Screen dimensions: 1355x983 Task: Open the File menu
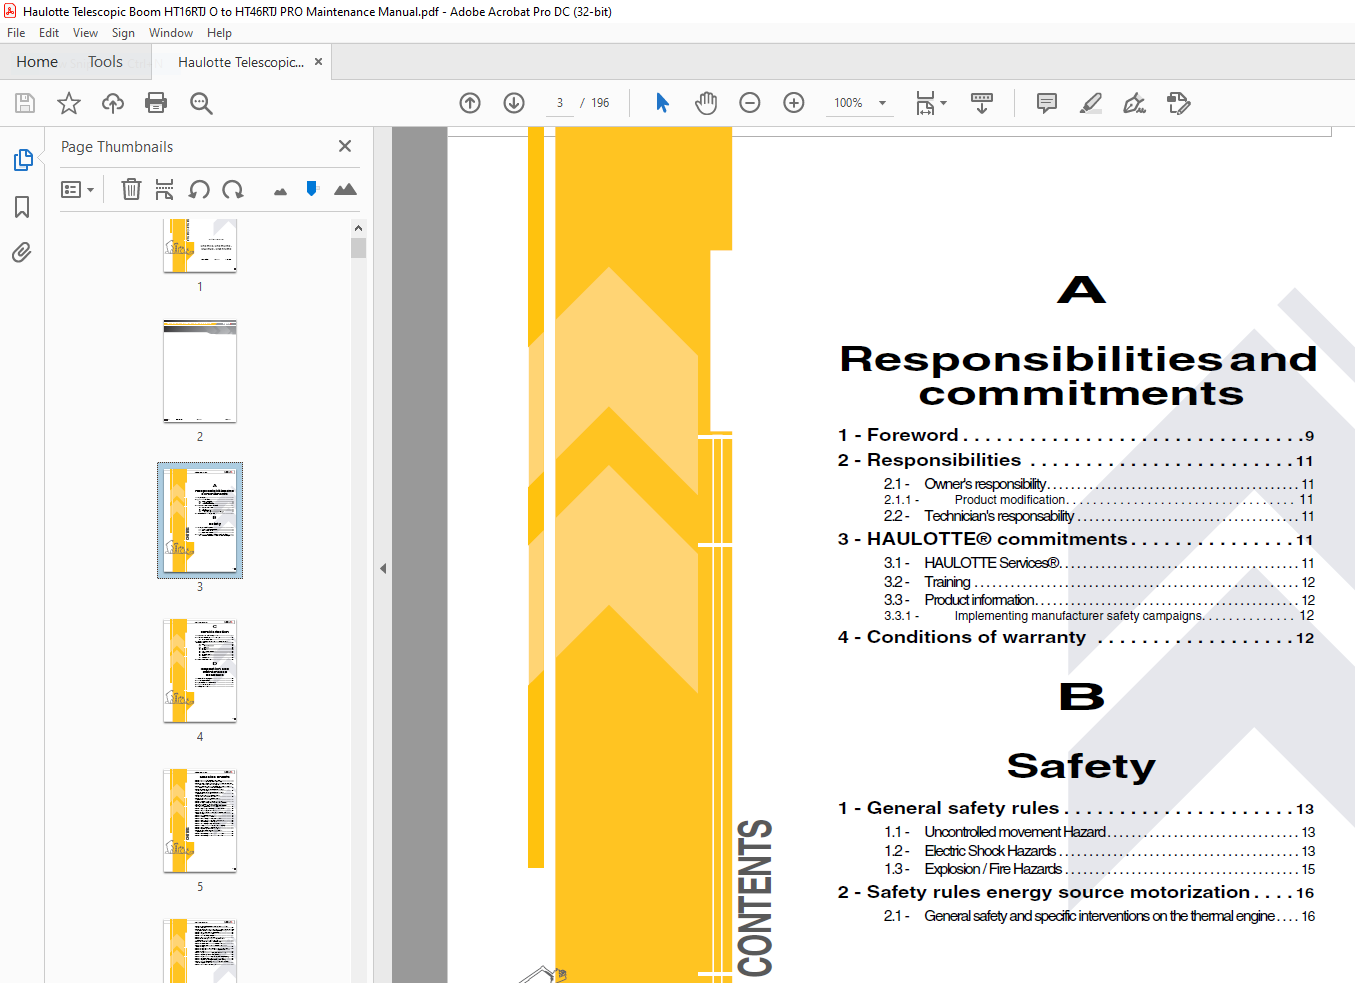coord(16,33)
